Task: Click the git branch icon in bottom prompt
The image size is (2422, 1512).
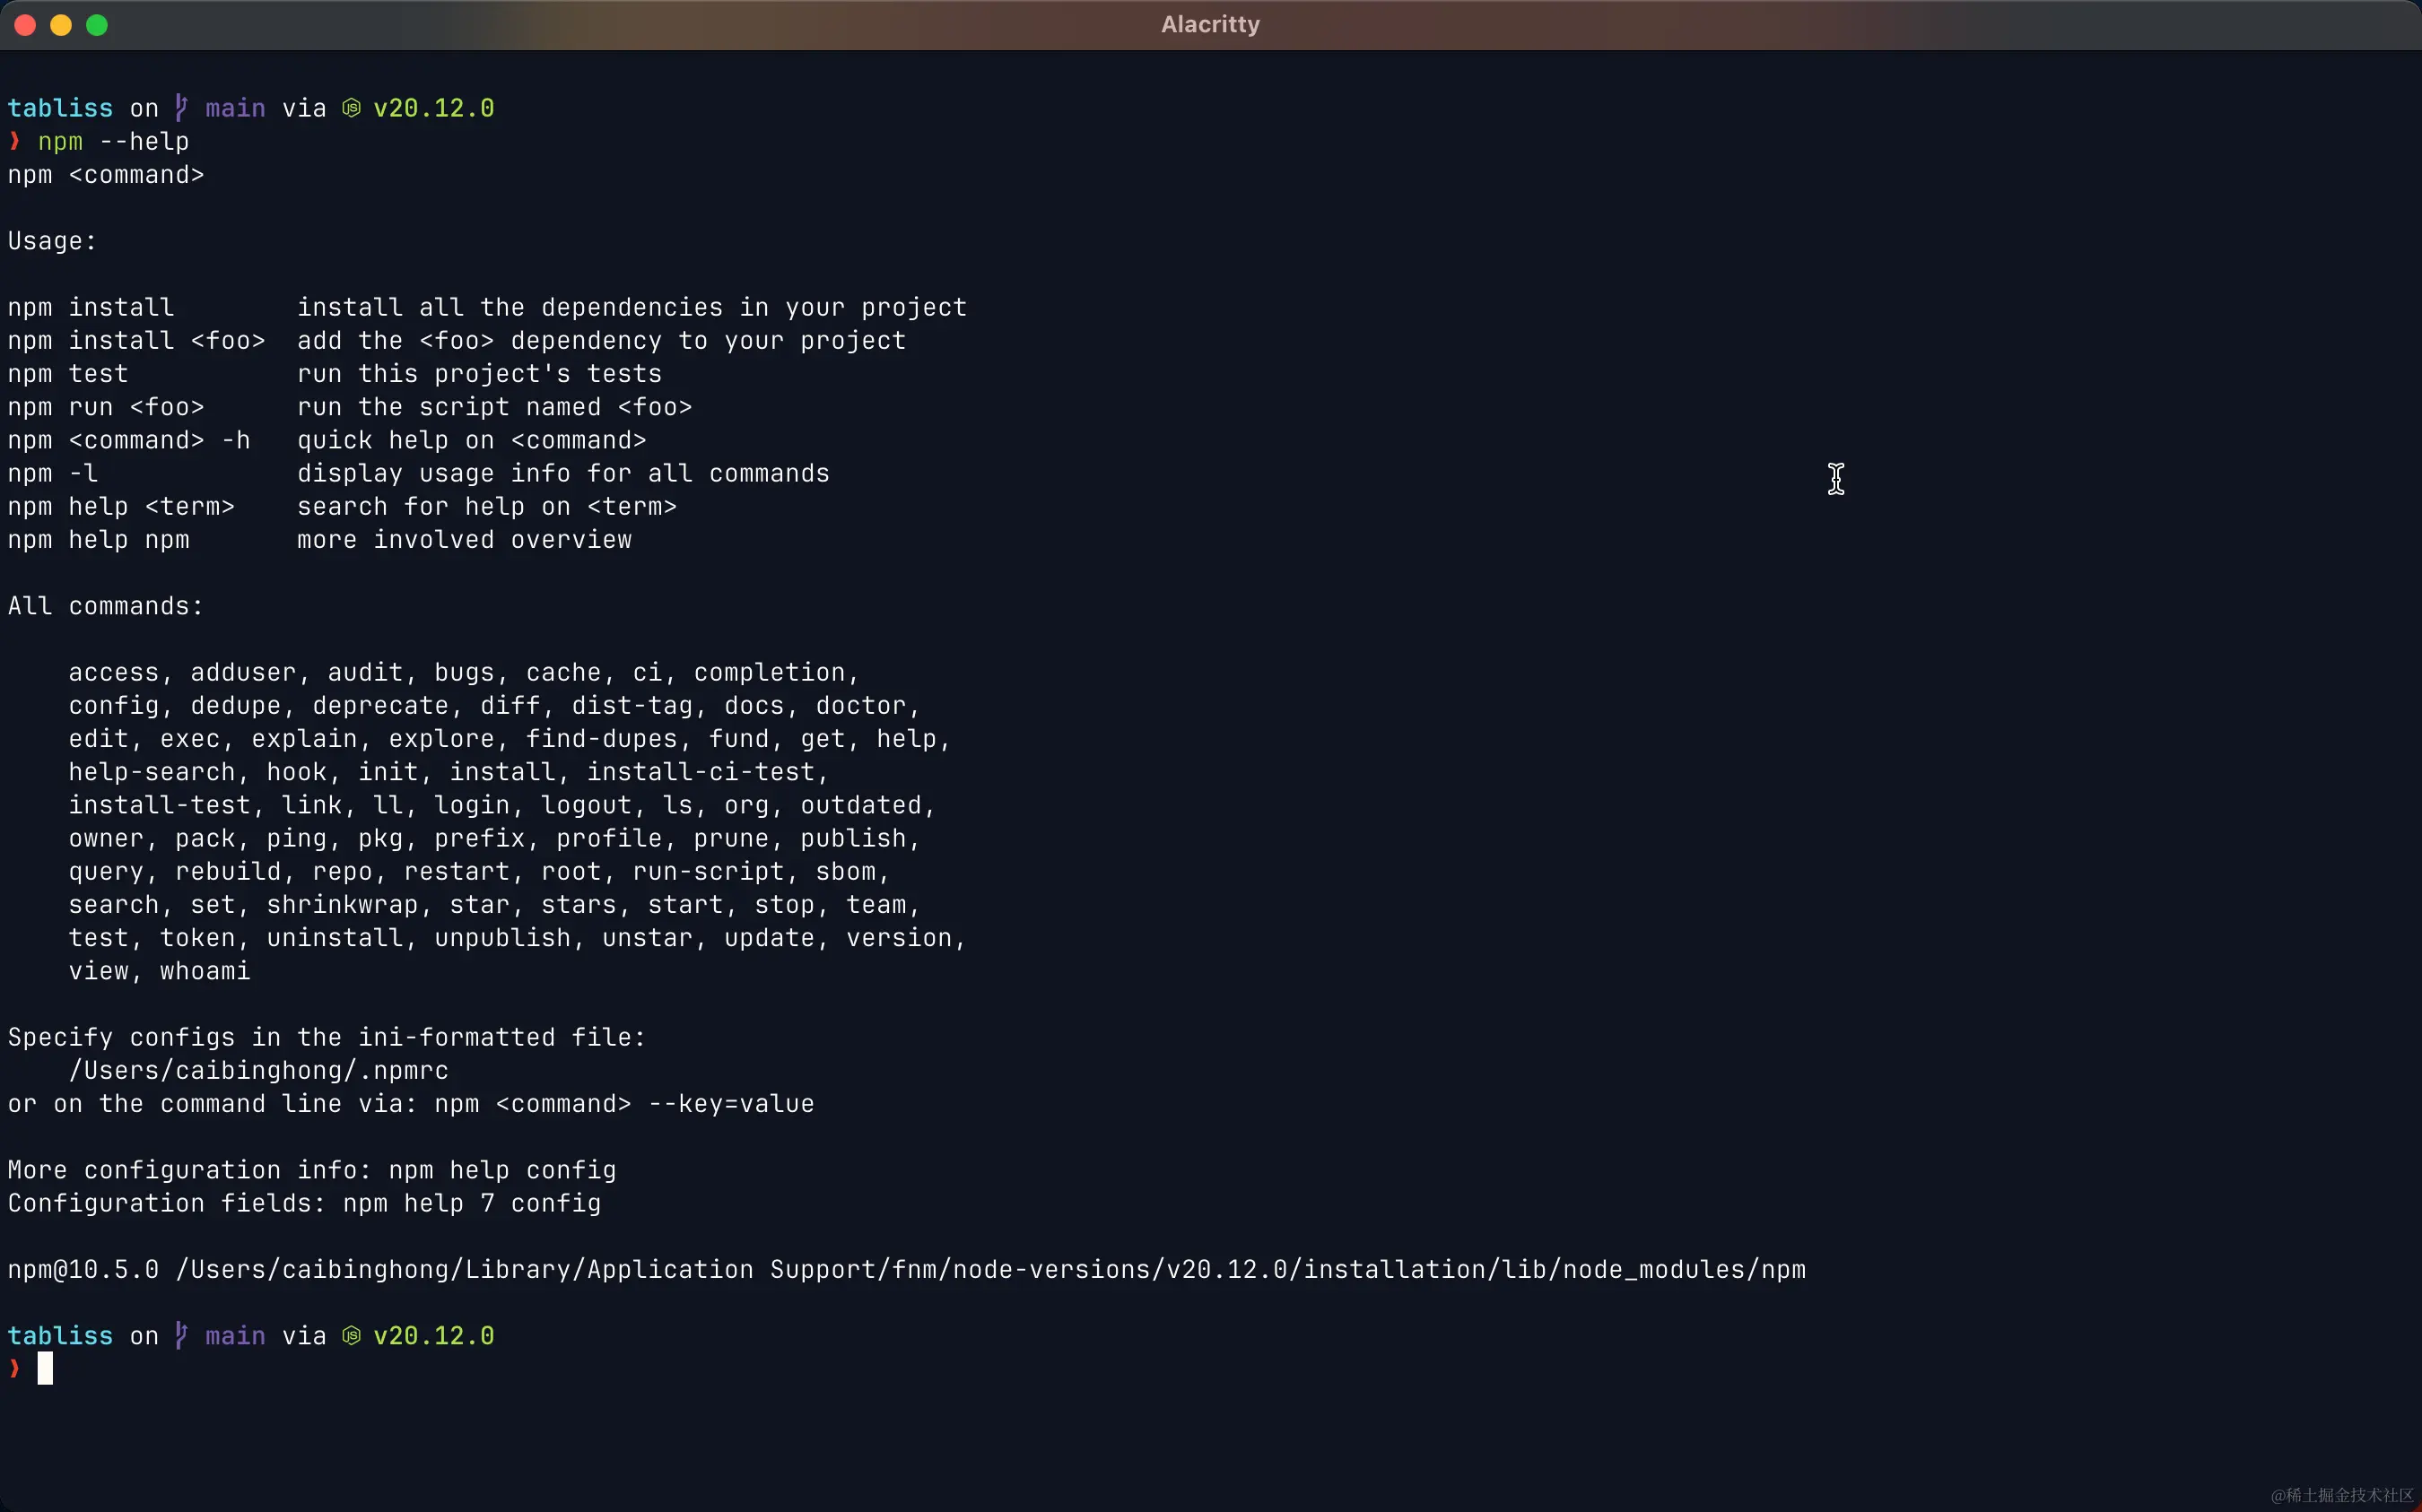Action: [181, 1336]
